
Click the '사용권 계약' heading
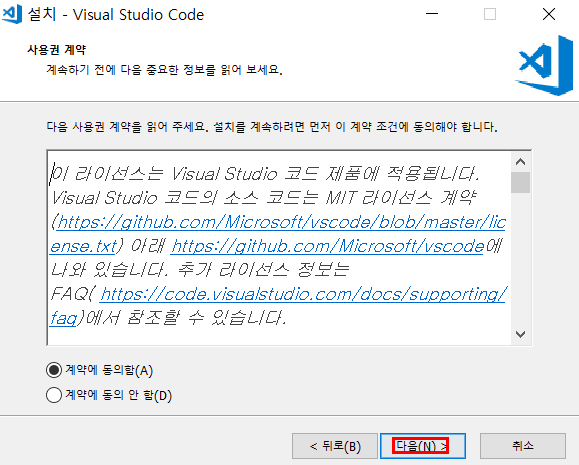56,49
